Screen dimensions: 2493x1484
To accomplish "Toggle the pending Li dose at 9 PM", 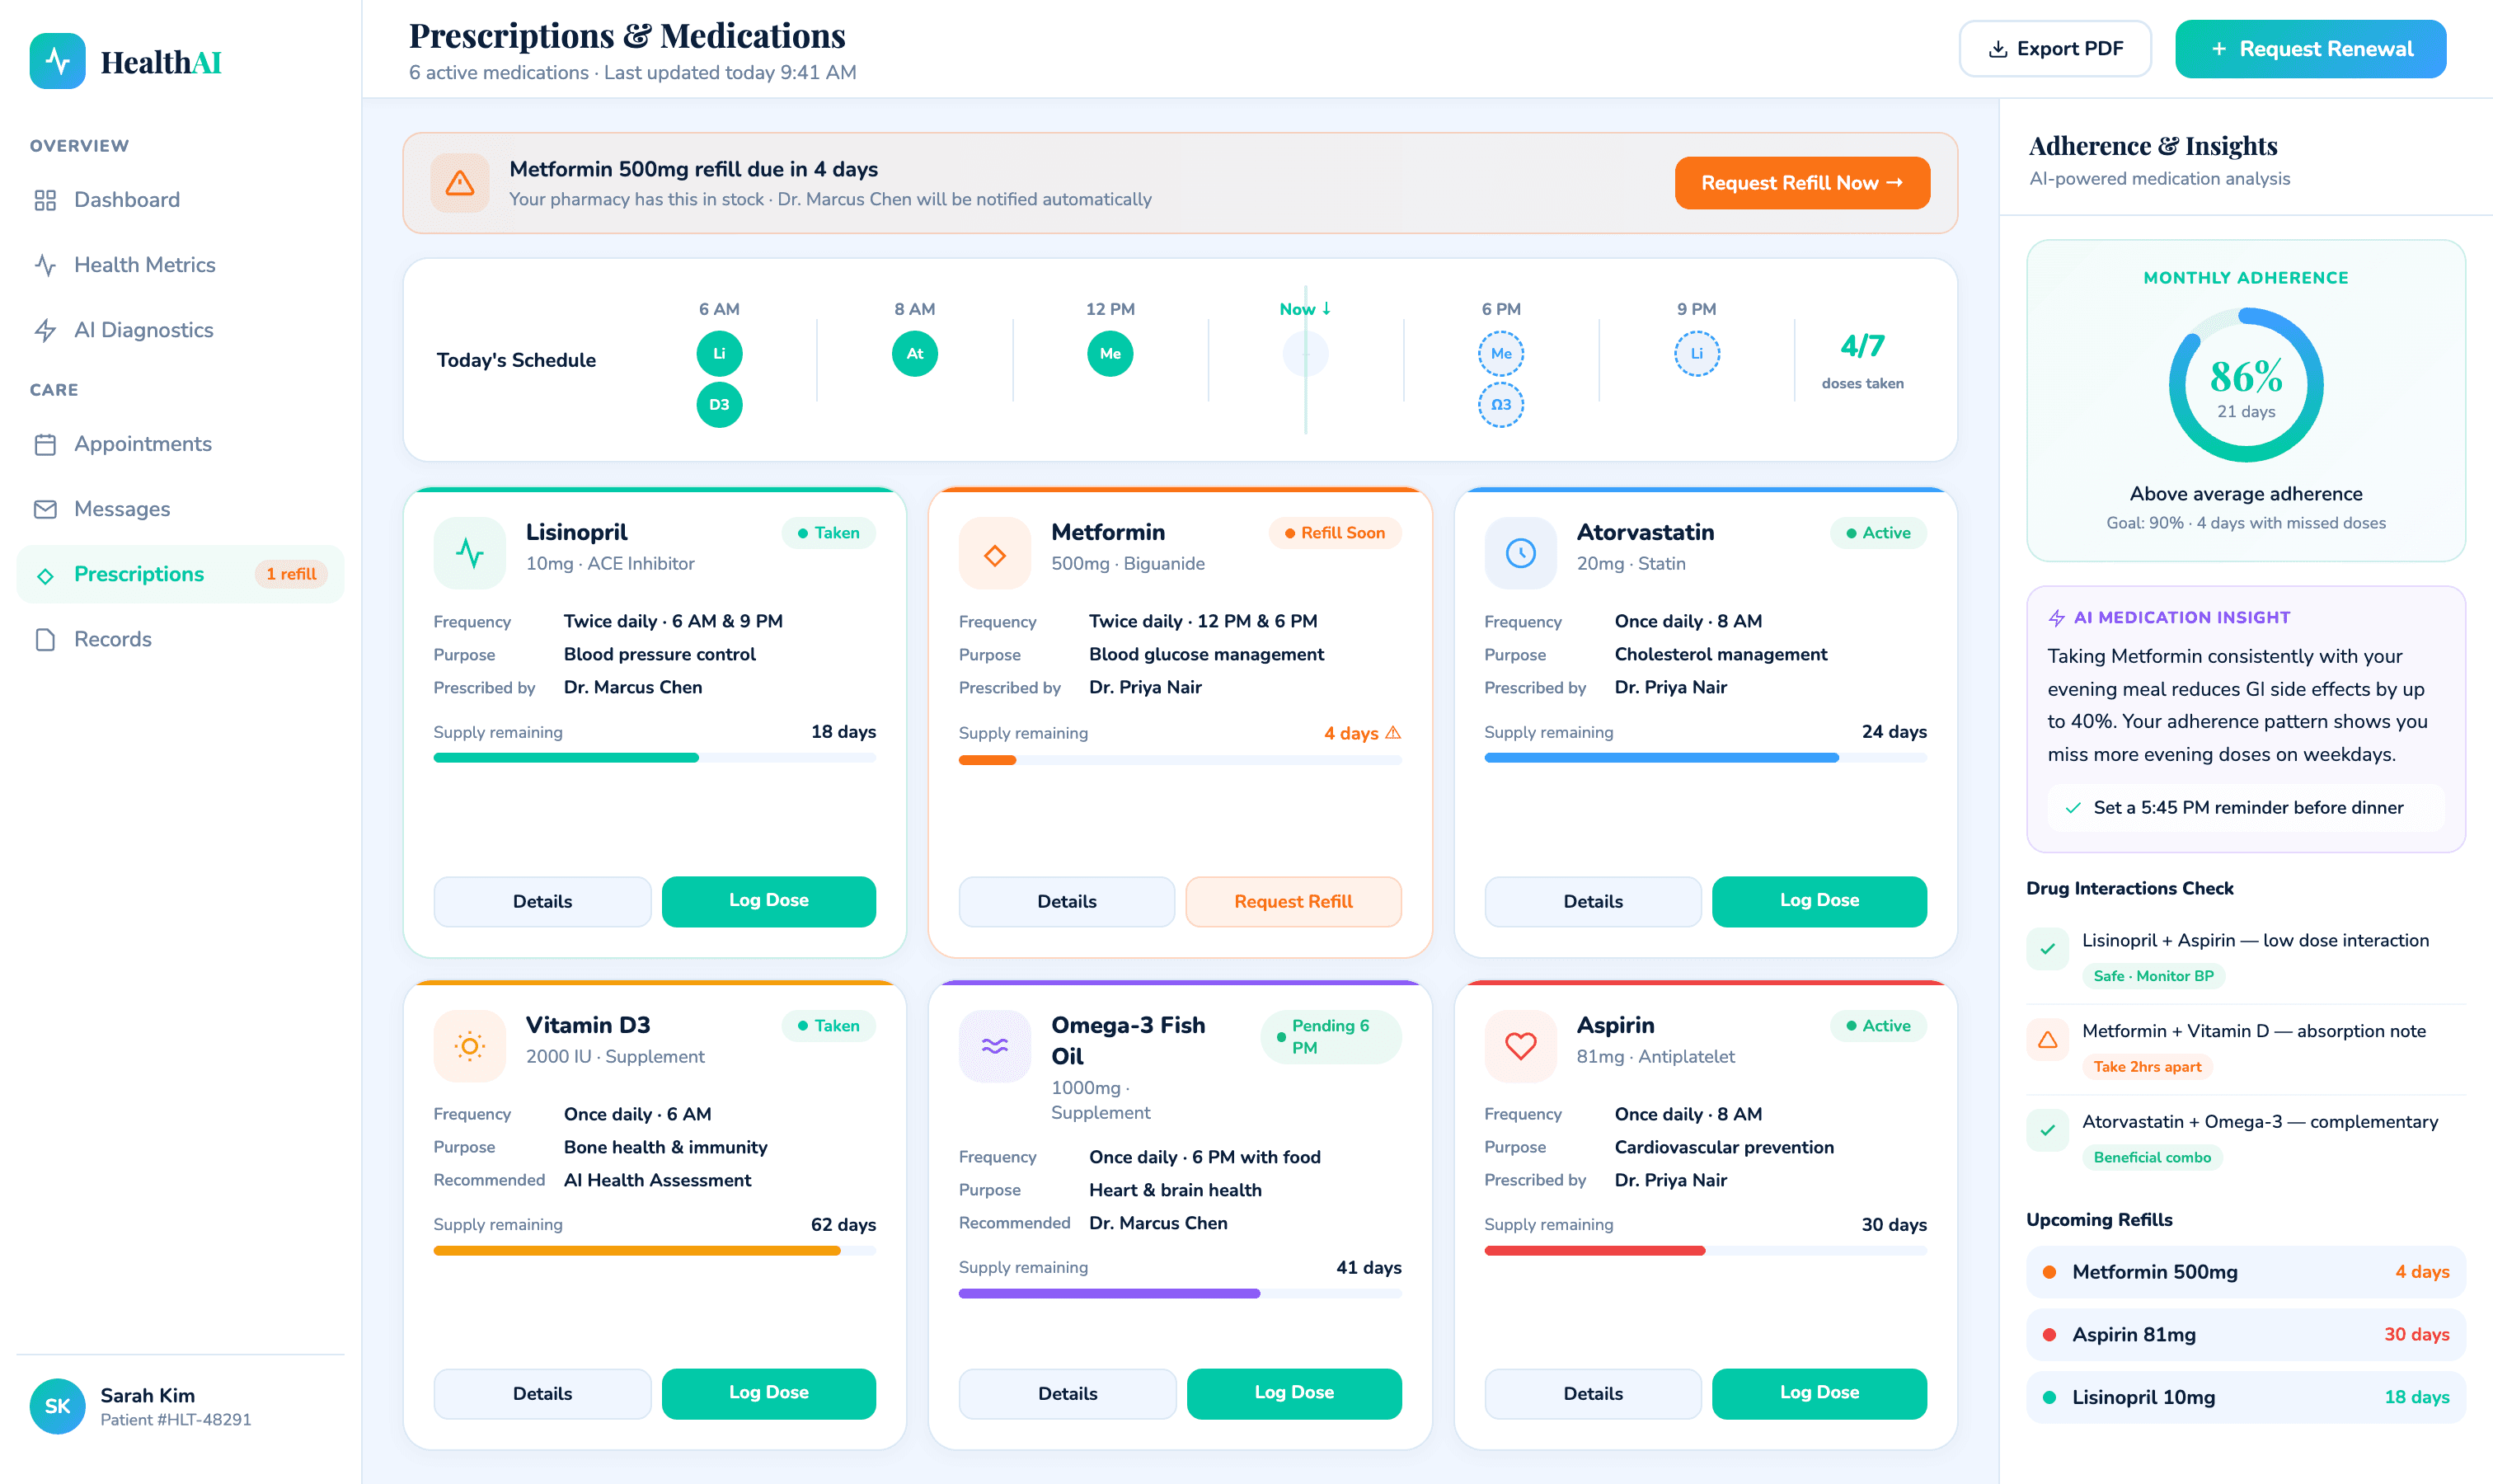I will pyautogui.click(x=1696, y=353).
